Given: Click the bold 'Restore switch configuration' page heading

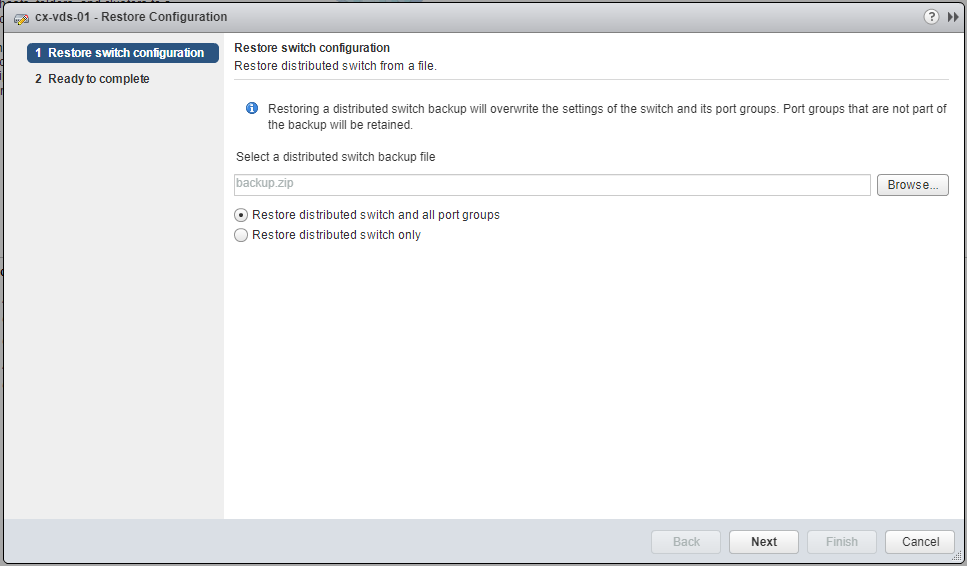Looking at the screenshot, I should click(x=311, y=48).
